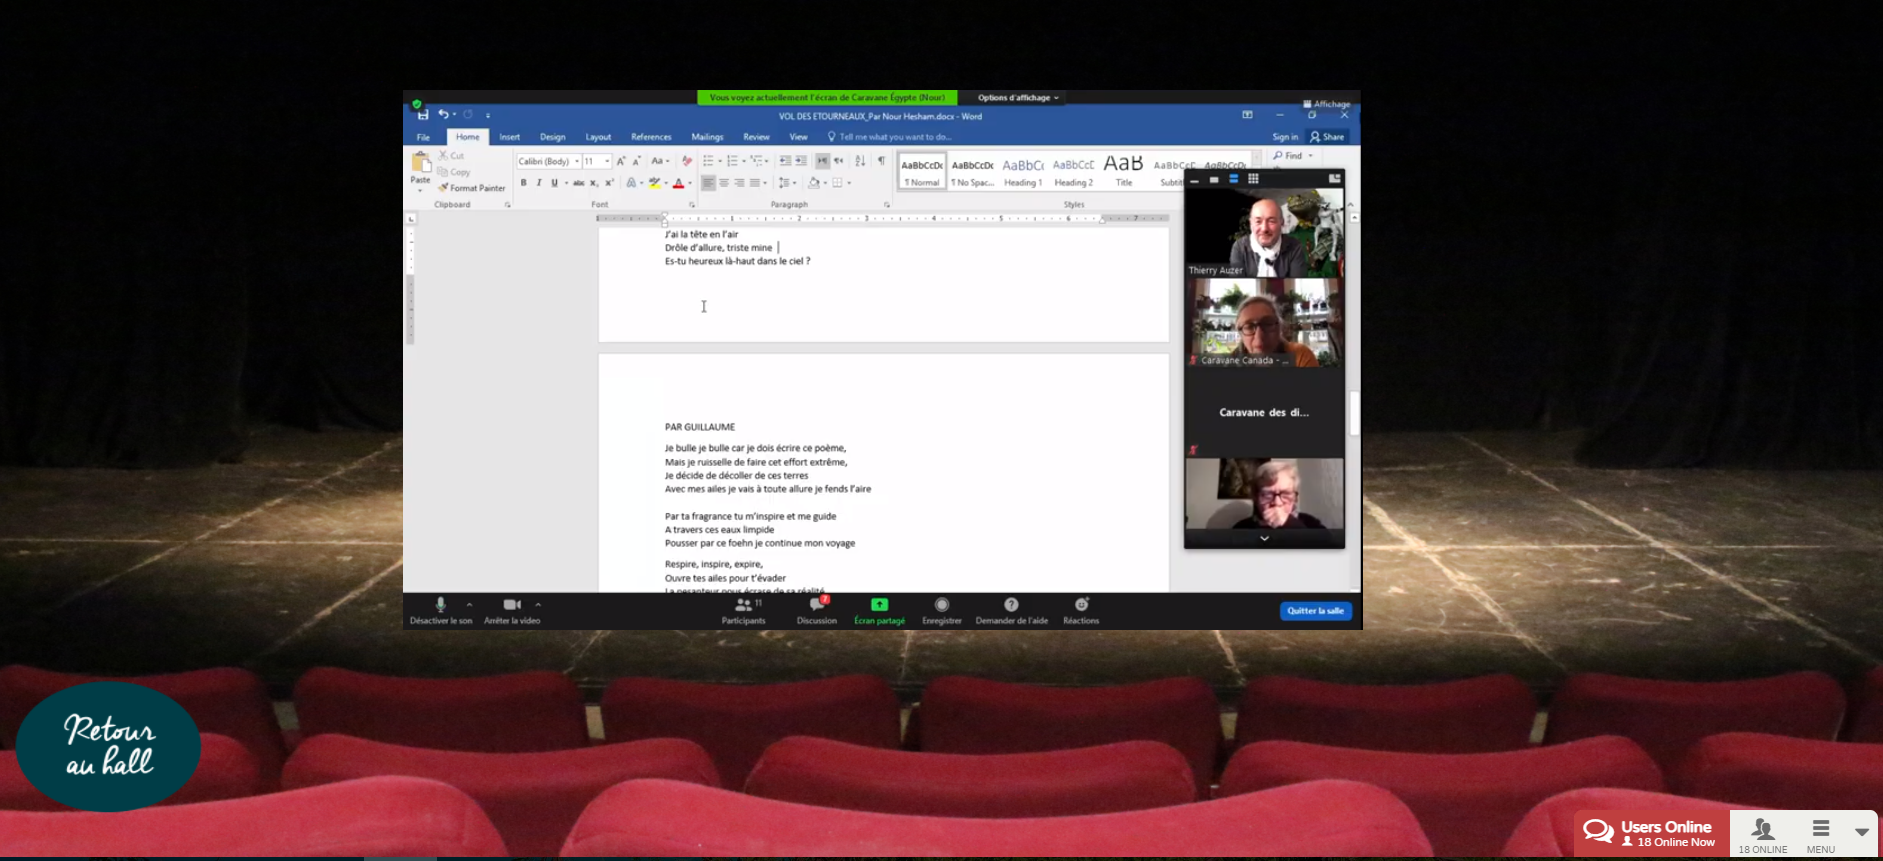Open the Calibri (Body) font dropdown

coord(577,161)
